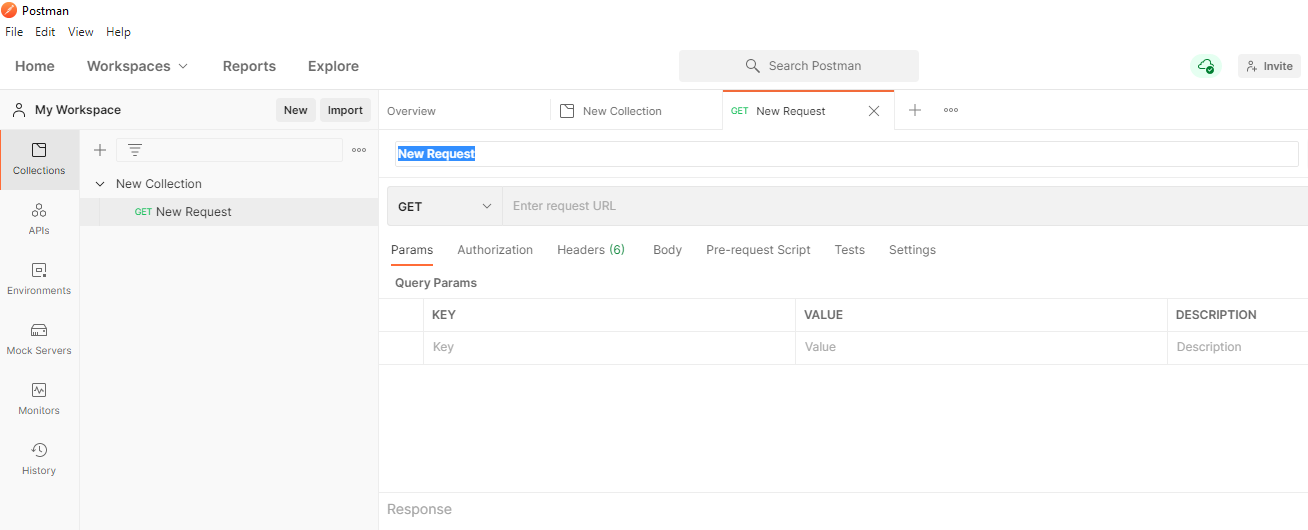Expand the Workspaces dropdown menu

point(137,66)
